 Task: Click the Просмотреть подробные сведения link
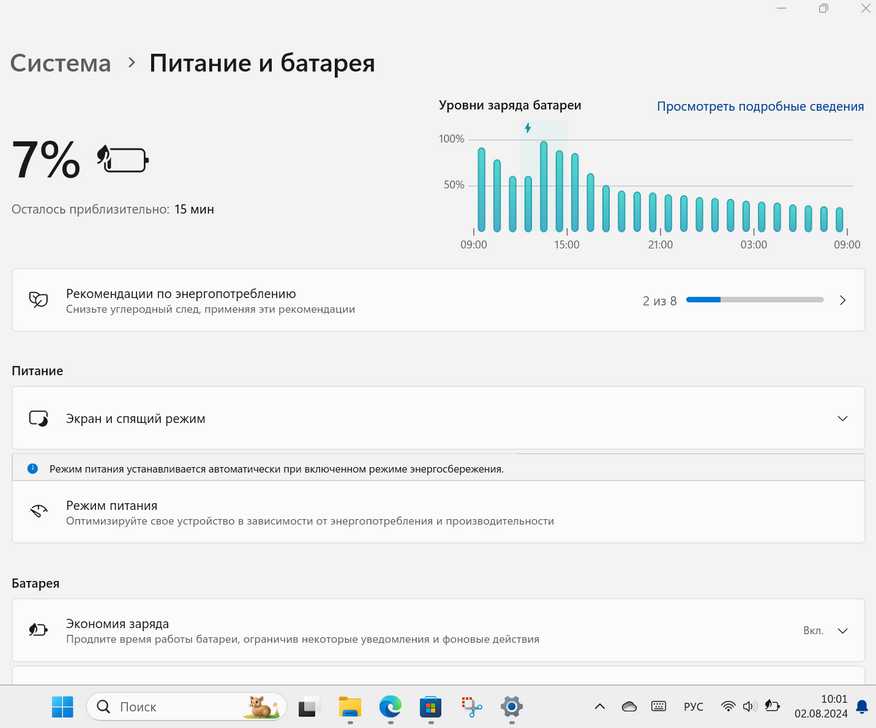click(x=760, y=106)
